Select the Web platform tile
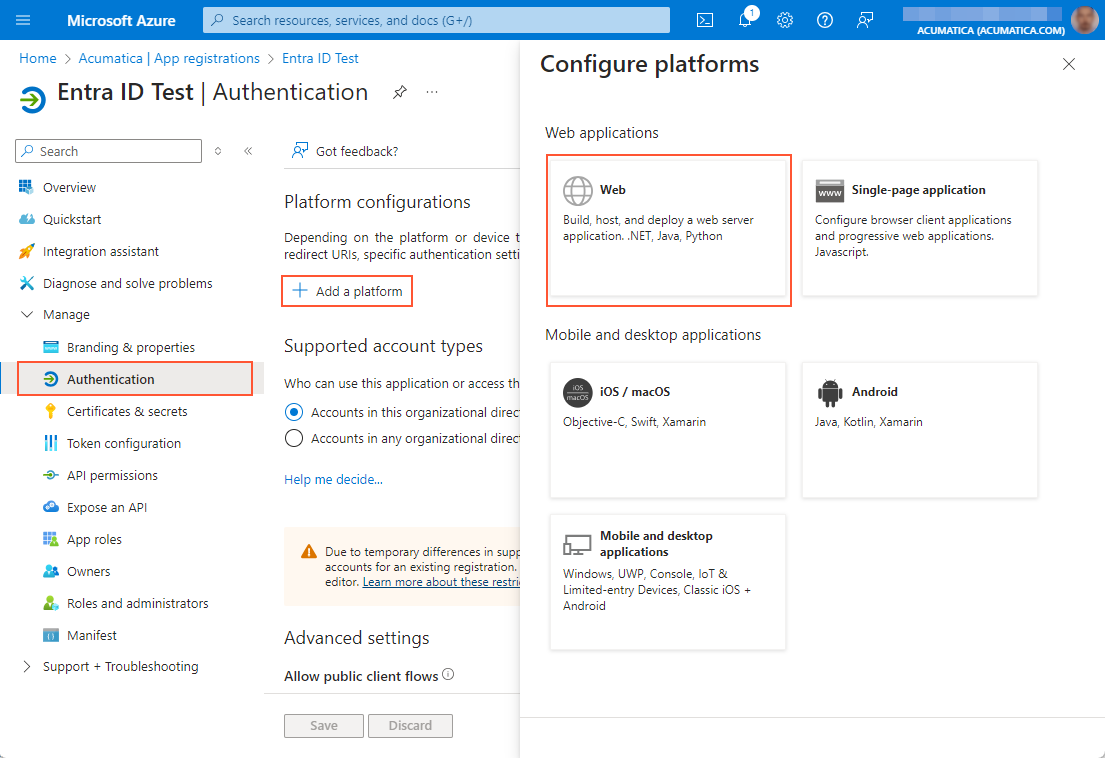1105x758 pixels. (668, 228)
